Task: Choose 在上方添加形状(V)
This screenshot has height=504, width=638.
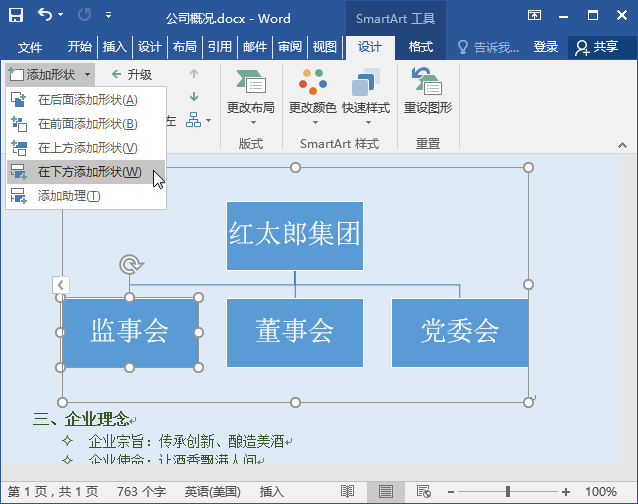Action: pos(86,148)
